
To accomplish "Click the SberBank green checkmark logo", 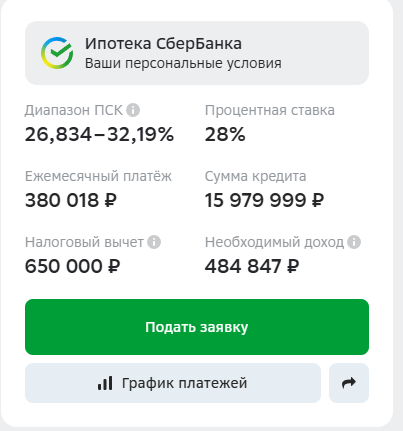I will pos(57,53).
